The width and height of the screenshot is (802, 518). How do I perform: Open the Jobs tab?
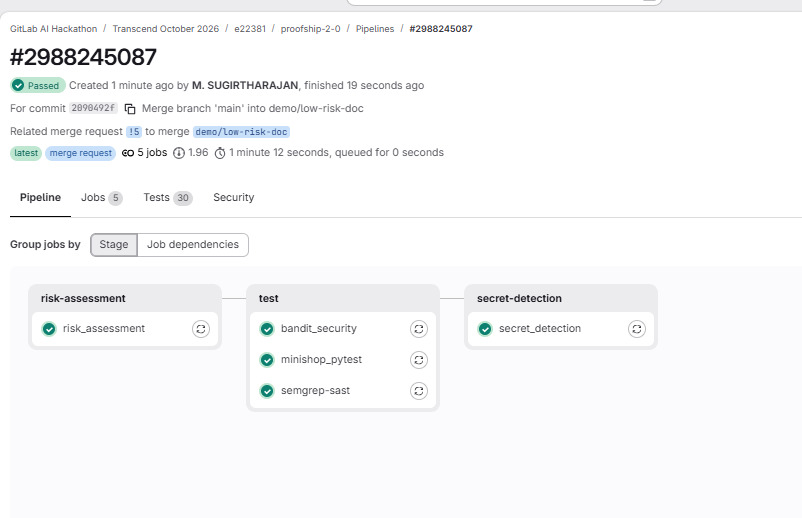coord(101,198)
